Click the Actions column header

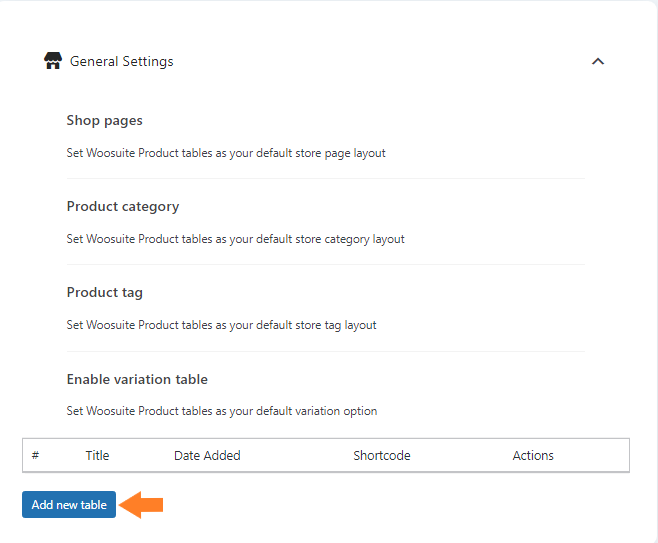(x=533, y=455)
